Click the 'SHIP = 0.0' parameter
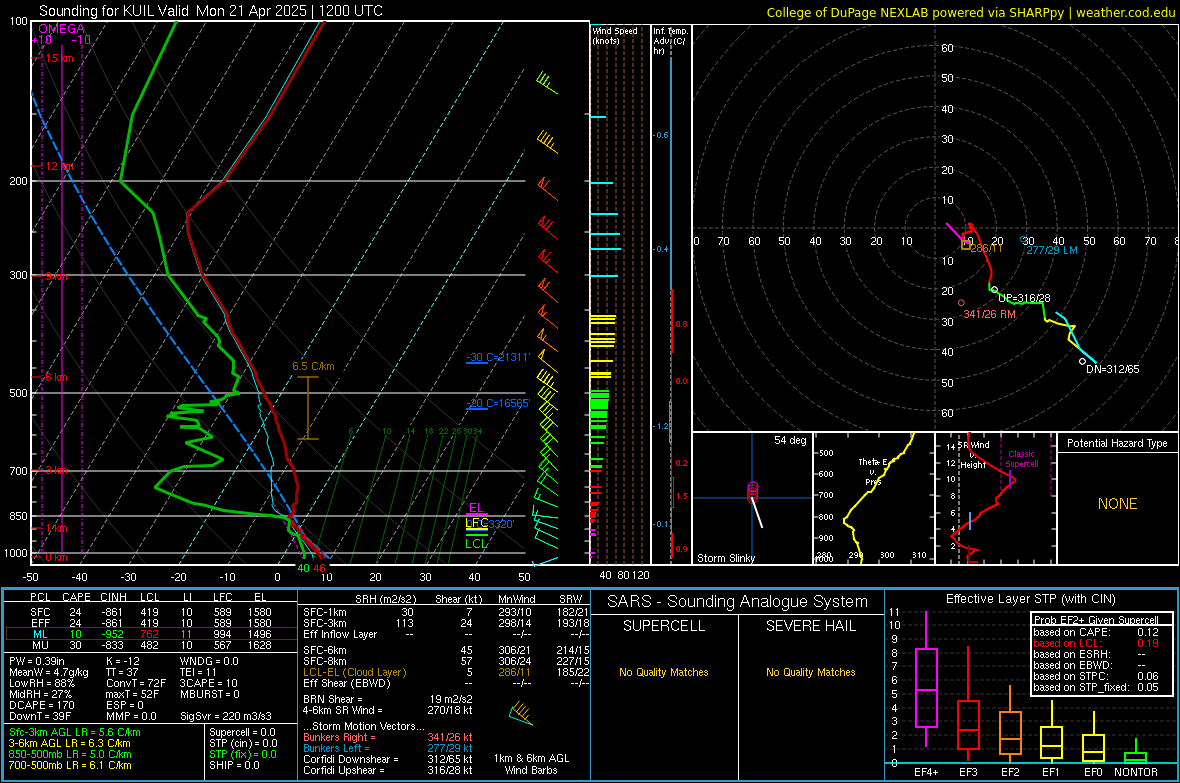Image resolution: width=1180 pixels, height=783 pixels. point(234,765)
